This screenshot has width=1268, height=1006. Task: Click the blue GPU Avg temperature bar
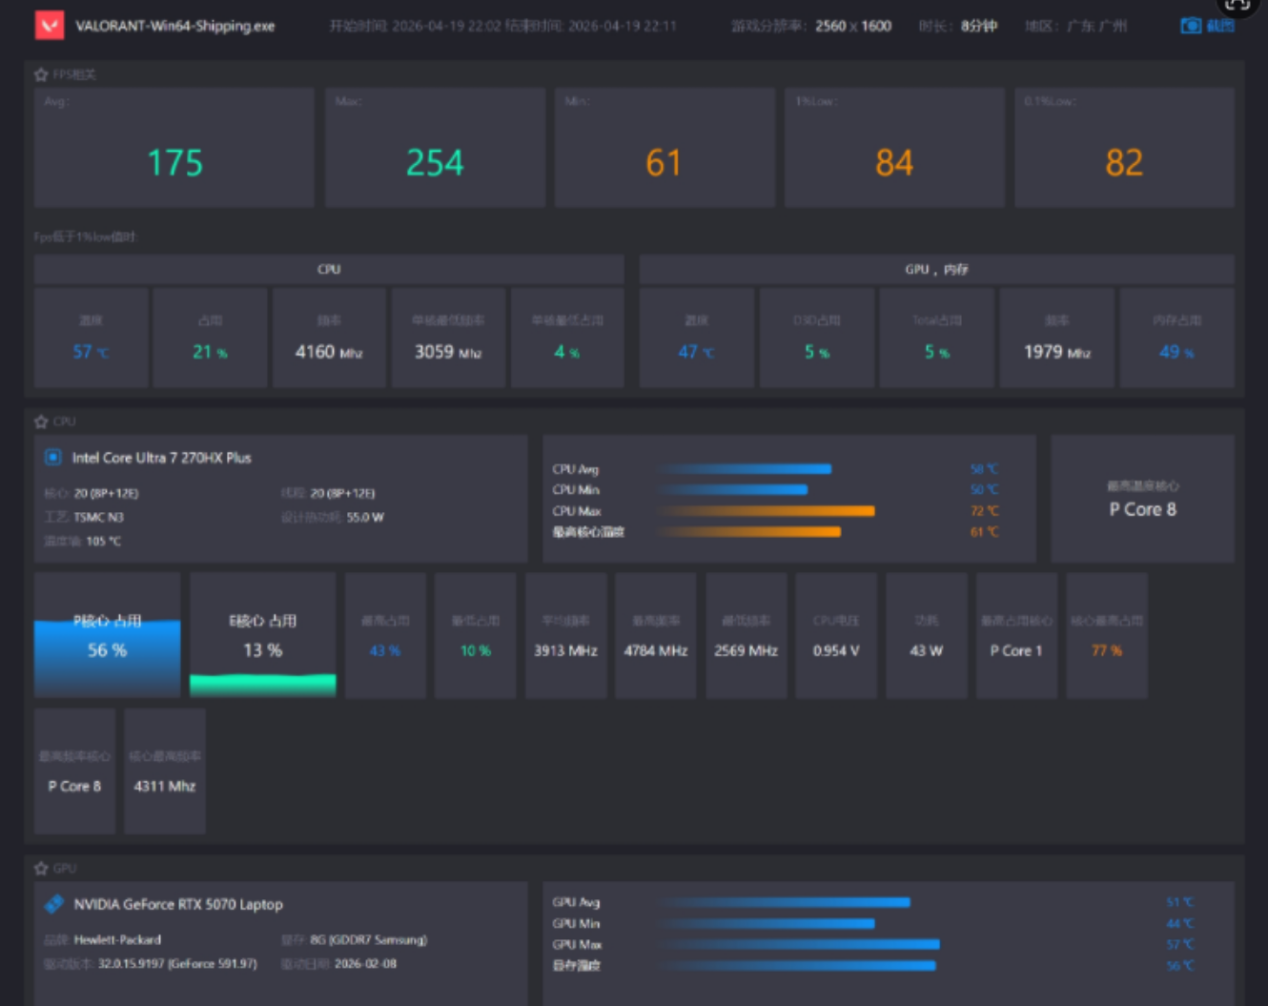point(784,902)
